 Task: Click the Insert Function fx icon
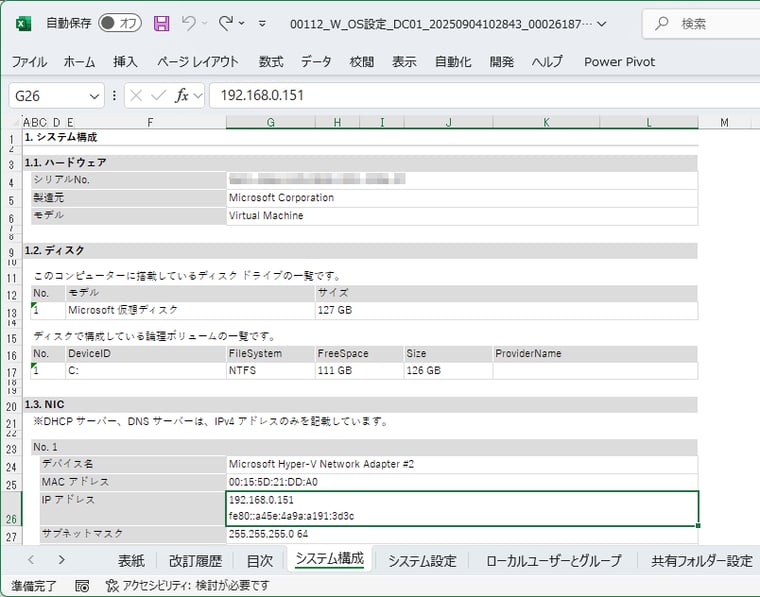(182, 96)
